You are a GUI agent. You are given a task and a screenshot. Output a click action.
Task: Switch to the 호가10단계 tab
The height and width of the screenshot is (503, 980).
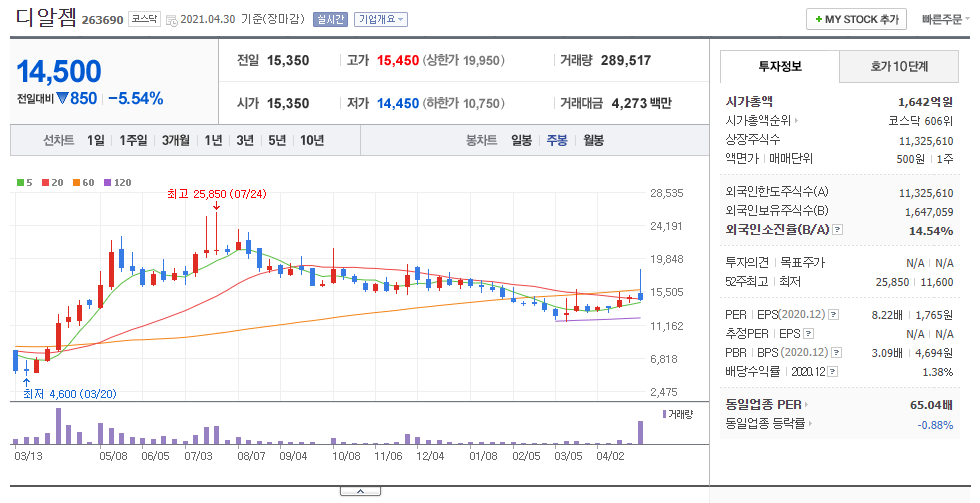[x=899, y=66]
